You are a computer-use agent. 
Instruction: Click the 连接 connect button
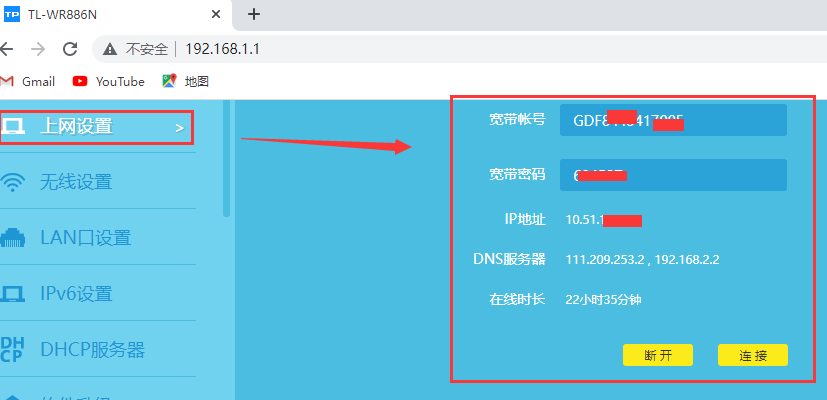pyautogui.click(x=753, y=355)
